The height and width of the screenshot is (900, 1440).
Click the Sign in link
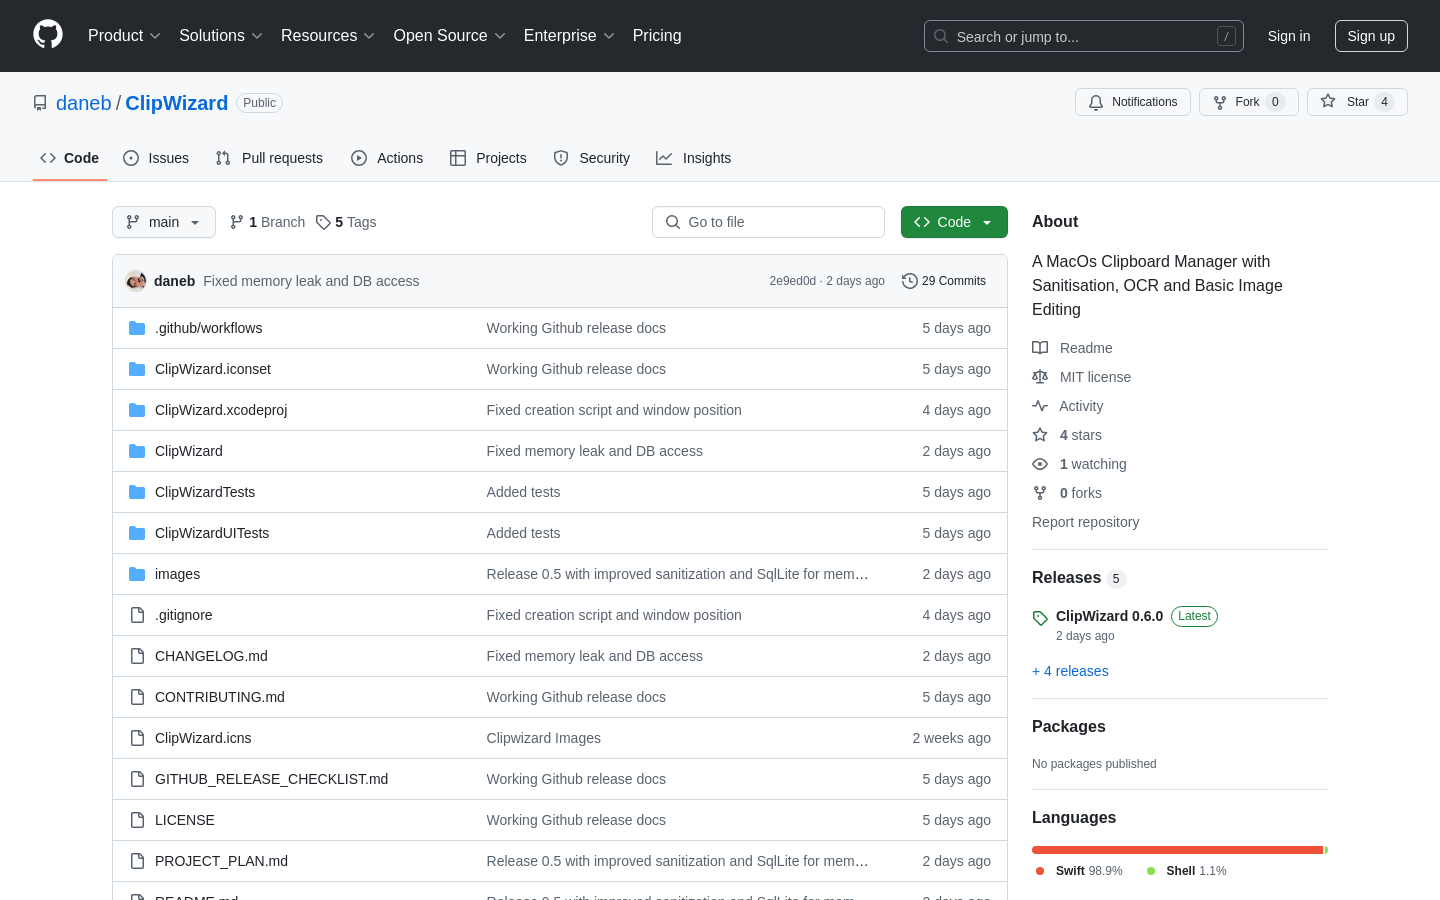(1289, 36)
